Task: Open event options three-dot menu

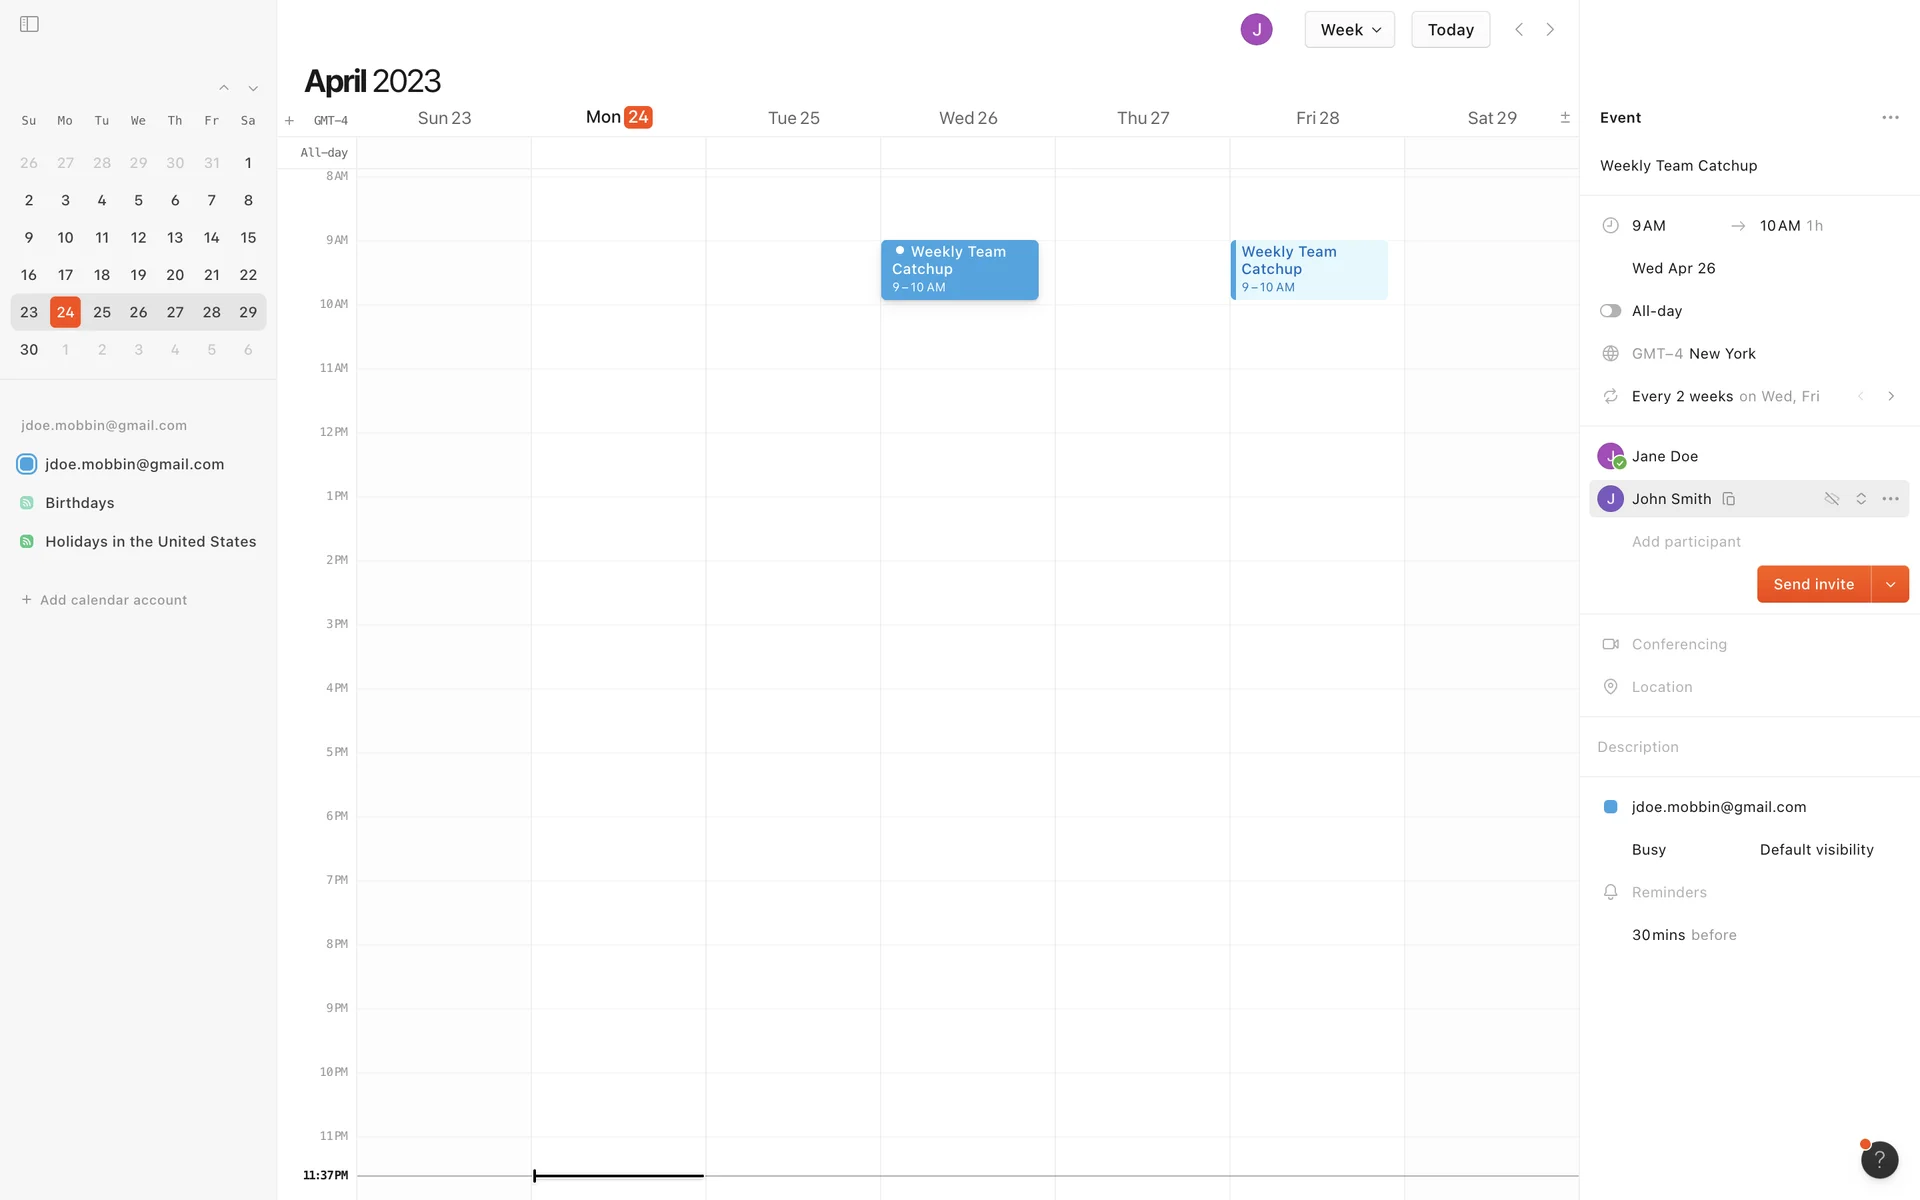Action: 1889,118
